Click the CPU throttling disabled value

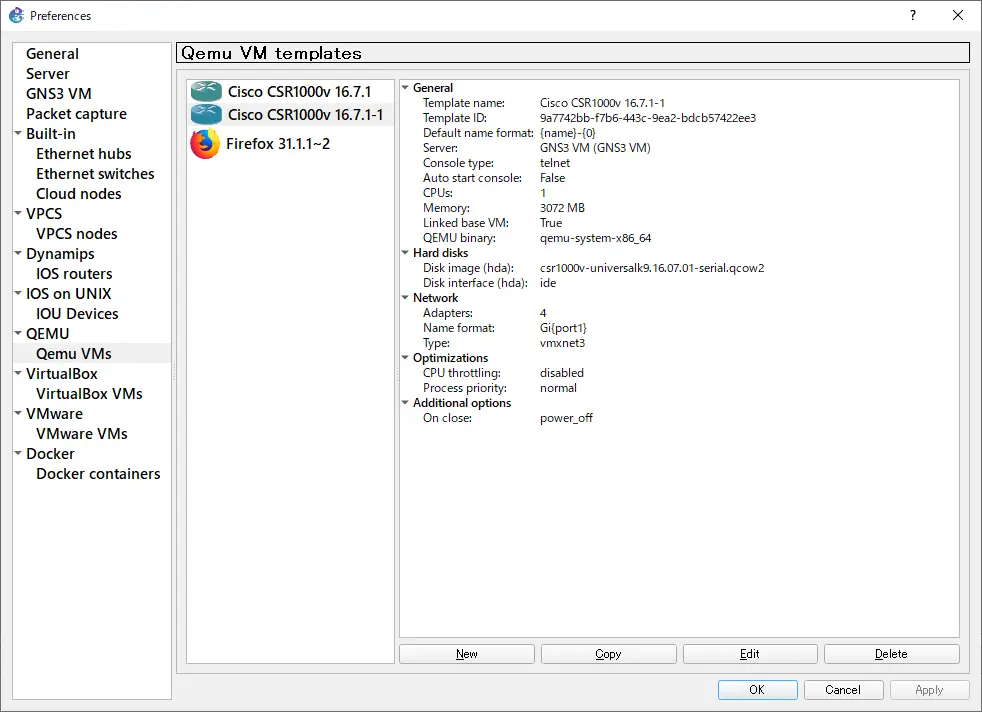click(562, 373)
